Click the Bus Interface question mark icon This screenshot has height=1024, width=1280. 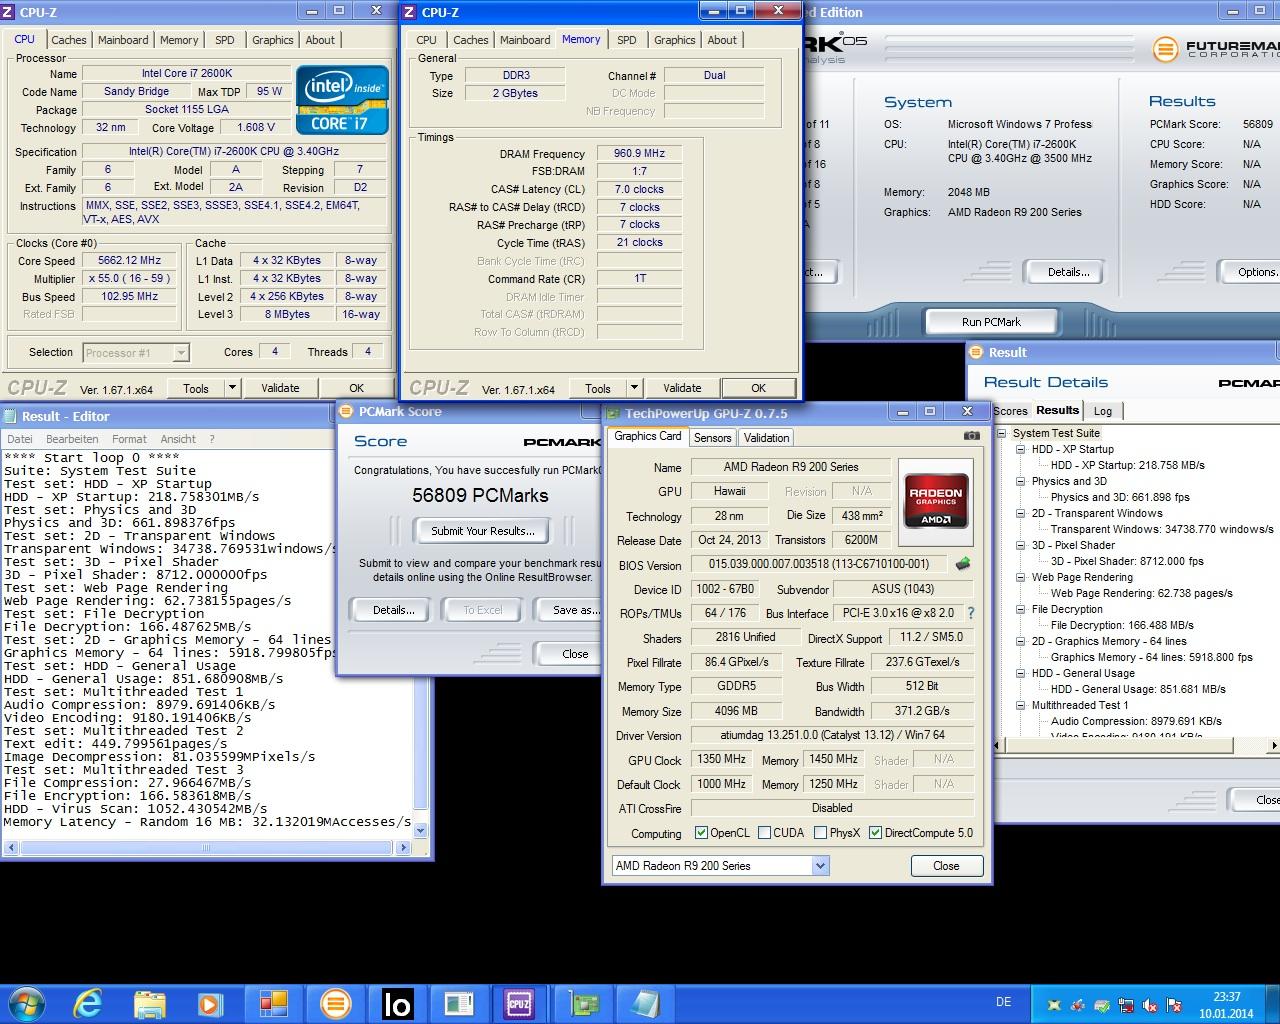(x=970, y=613)
